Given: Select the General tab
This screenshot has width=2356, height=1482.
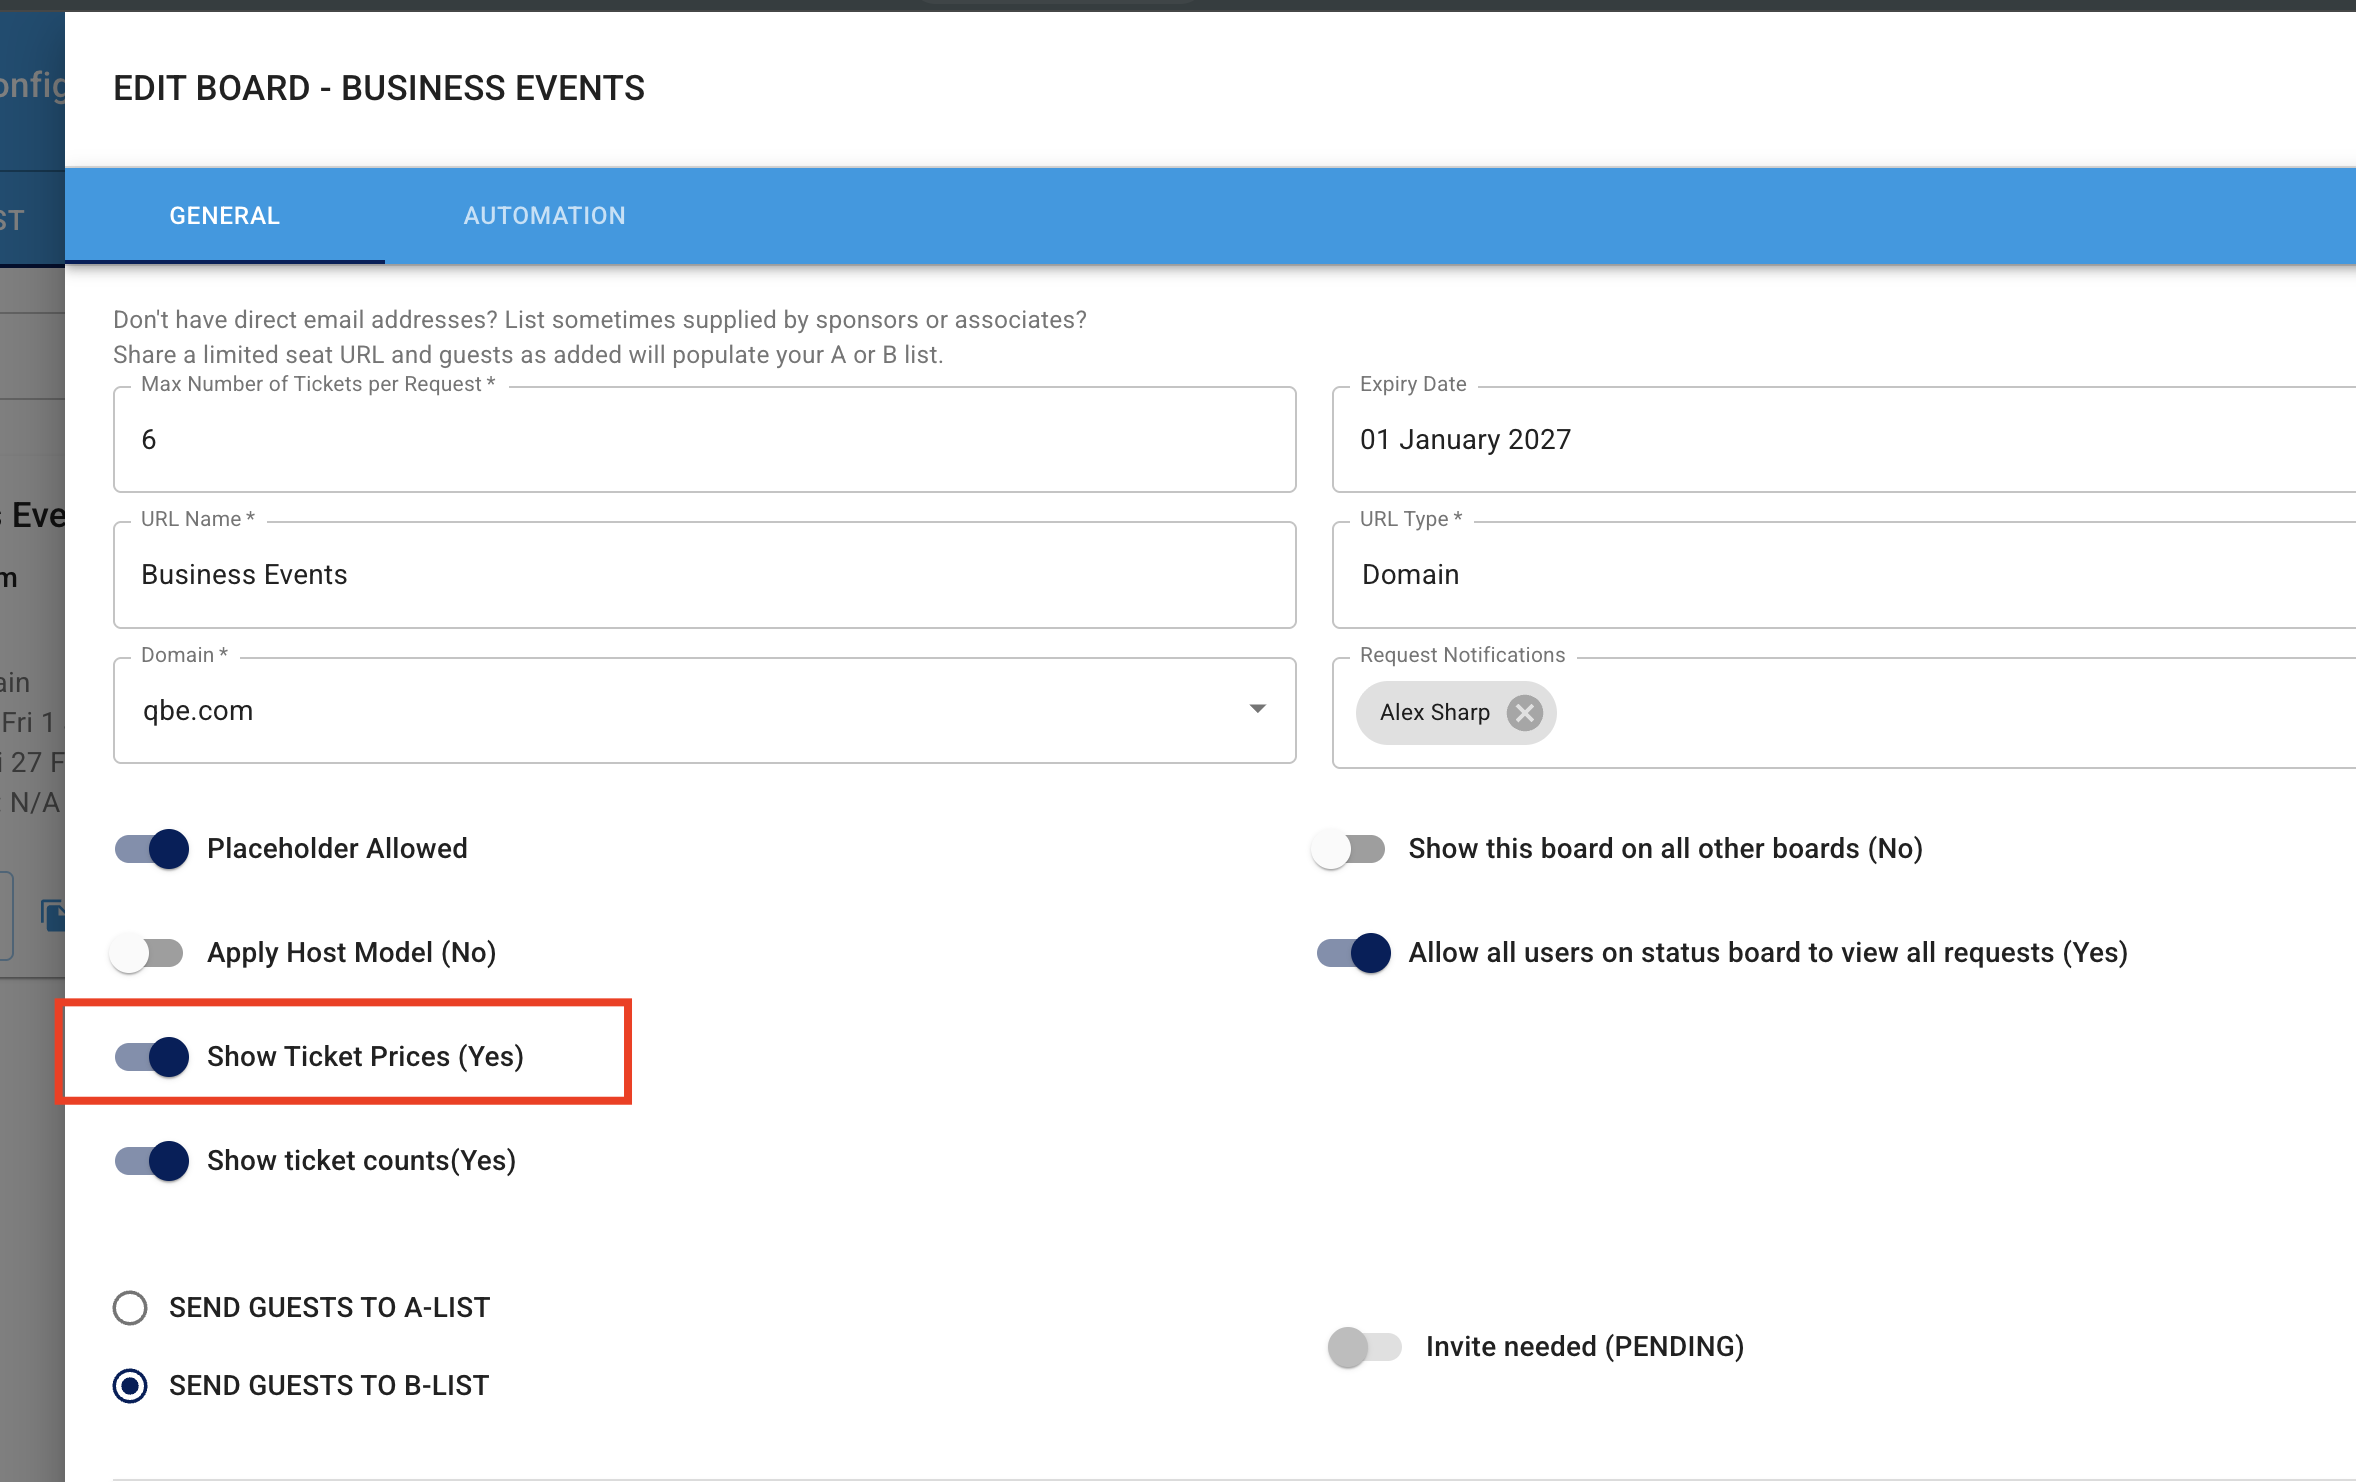Looking at the screenshot, I should coord(225,216).
